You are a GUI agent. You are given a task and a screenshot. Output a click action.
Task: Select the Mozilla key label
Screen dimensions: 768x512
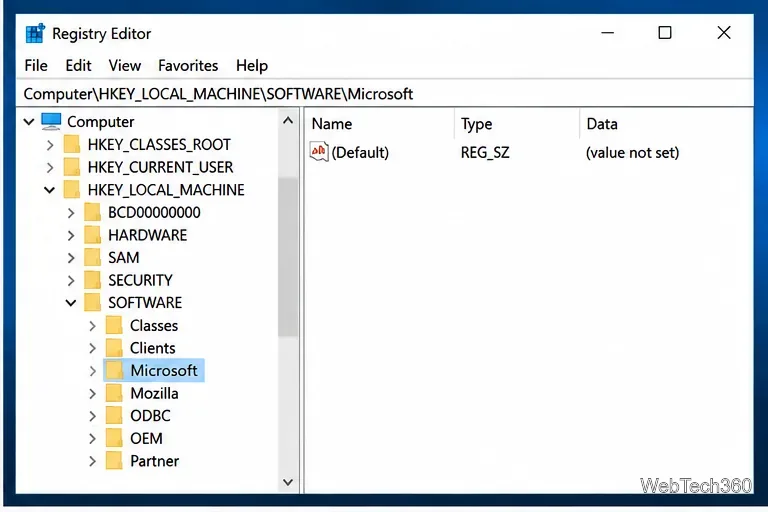coord(154,393)
